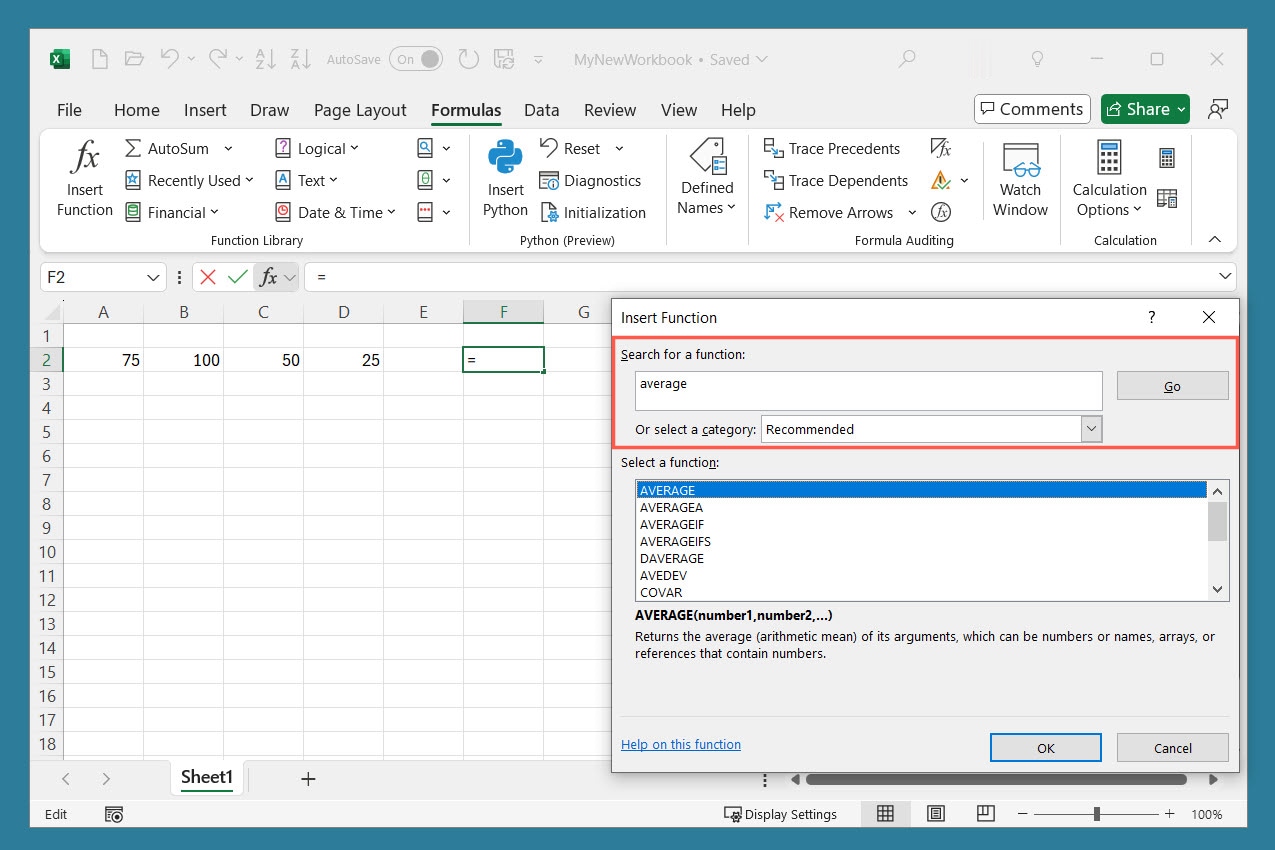Viewport: 1275px width, 850px height.
Task: Expand the Name Box dropdown arrow
Action: [x=154, y=277]
